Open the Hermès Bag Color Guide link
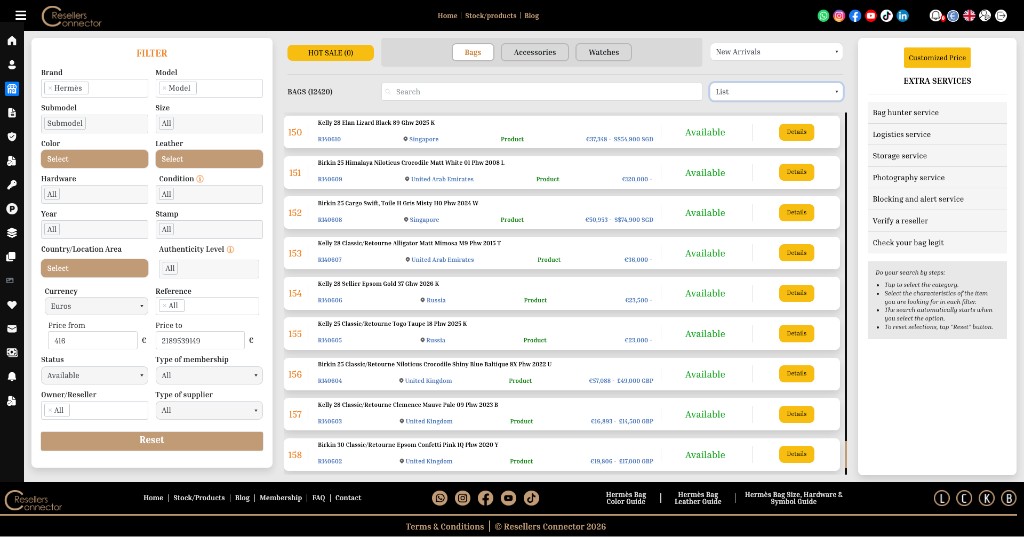1024x537 pixels. [x=626, y=498]
